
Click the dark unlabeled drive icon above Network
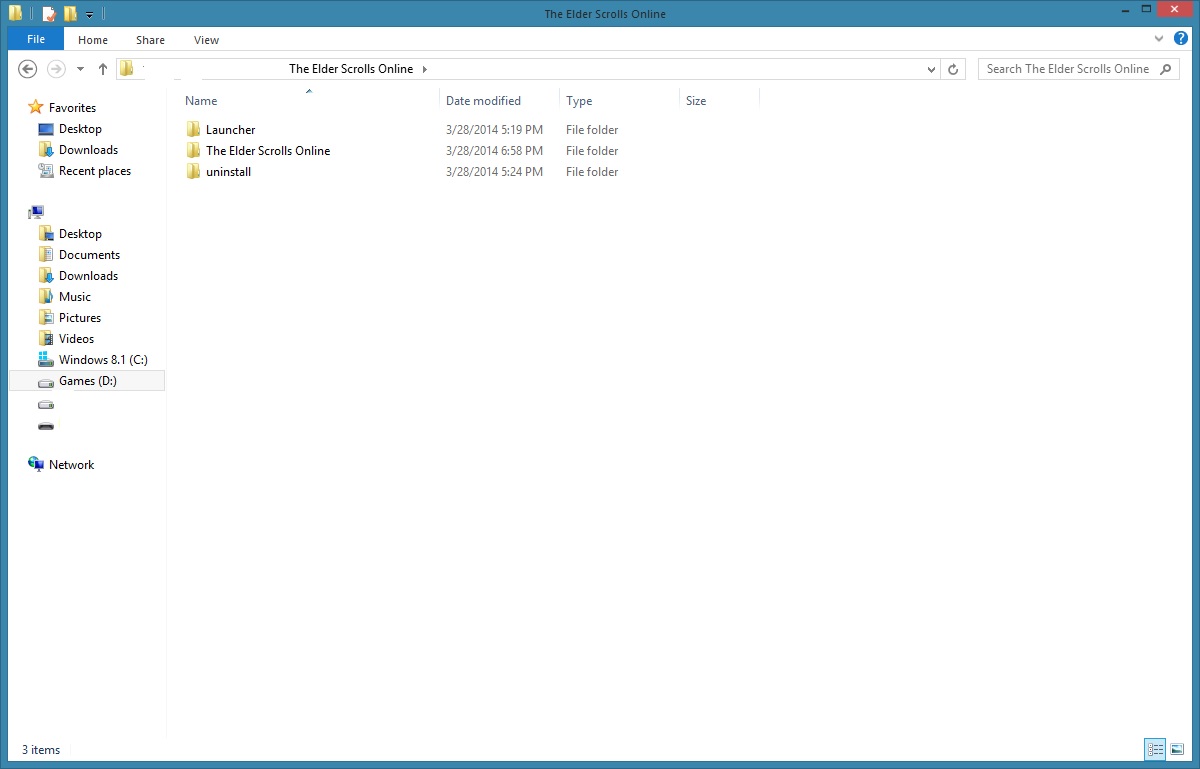point(46,426)
